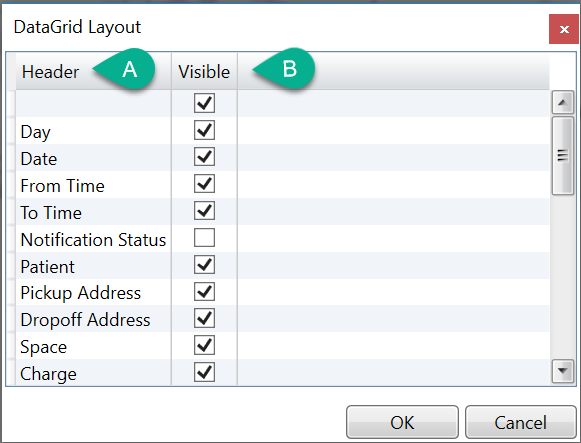Toggle the To Time visible checkbox

tap(204, 211)
